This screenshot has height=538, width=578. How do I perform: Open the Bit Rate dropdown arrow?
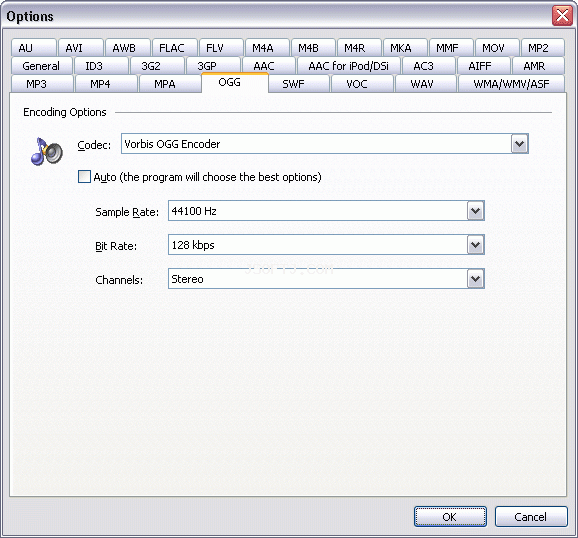pyautogui.click(x=475, y=245)
